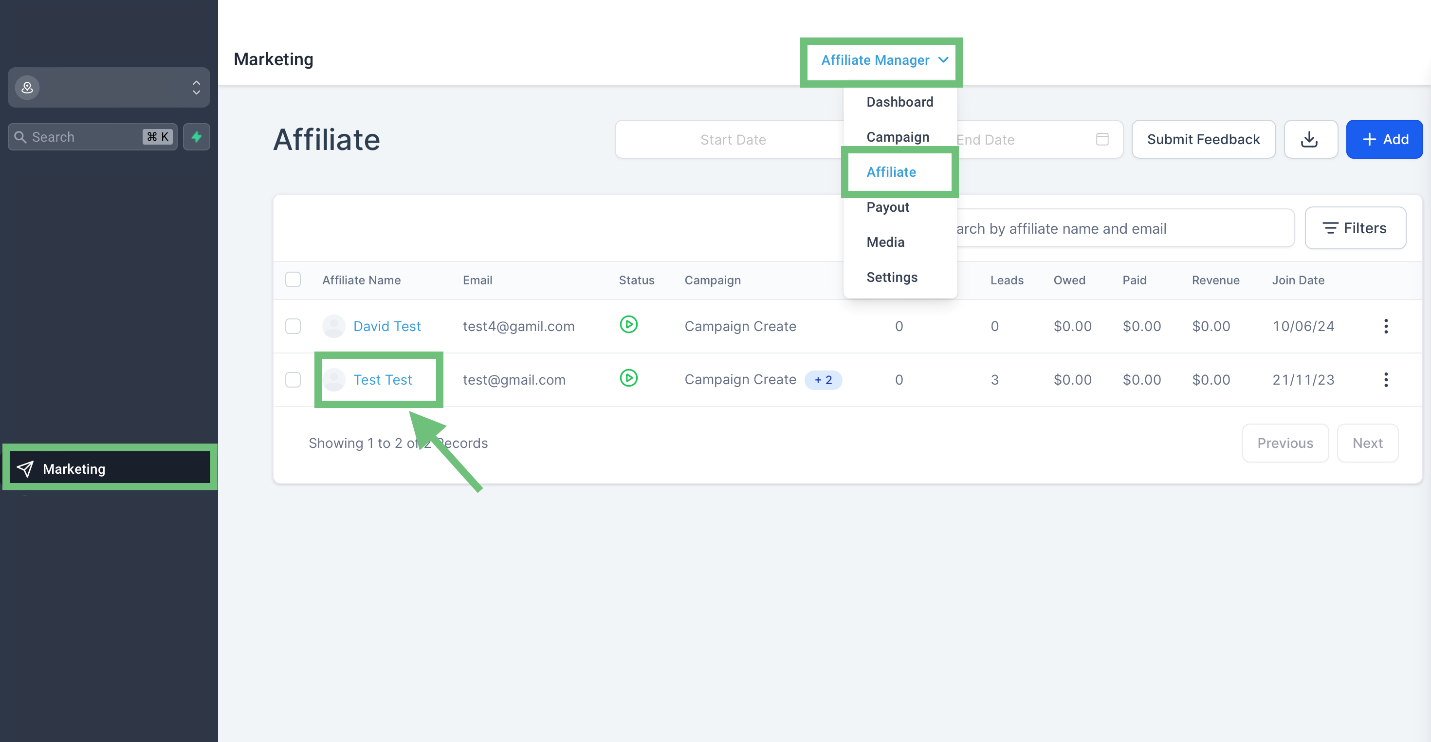
Task: Open the Test Test affiliate link
Action: (x=383, y=380)
